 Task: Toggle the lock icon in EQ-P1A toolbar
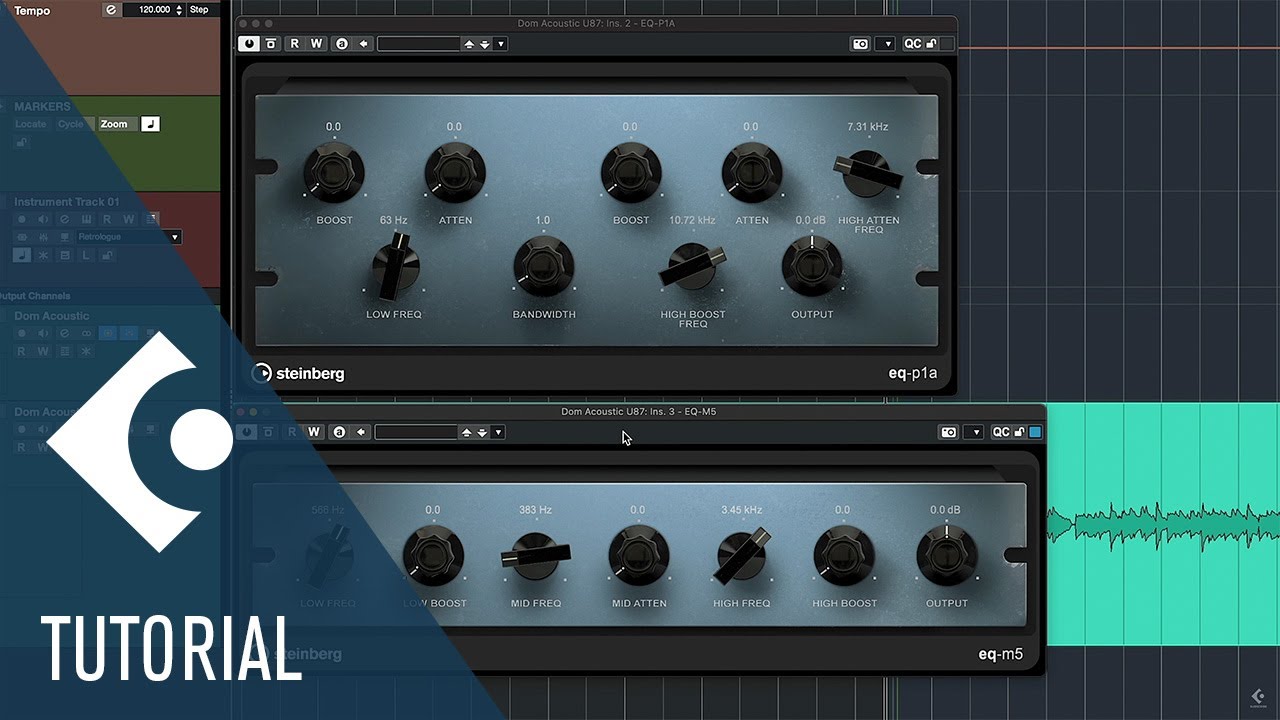click(931, 44)
